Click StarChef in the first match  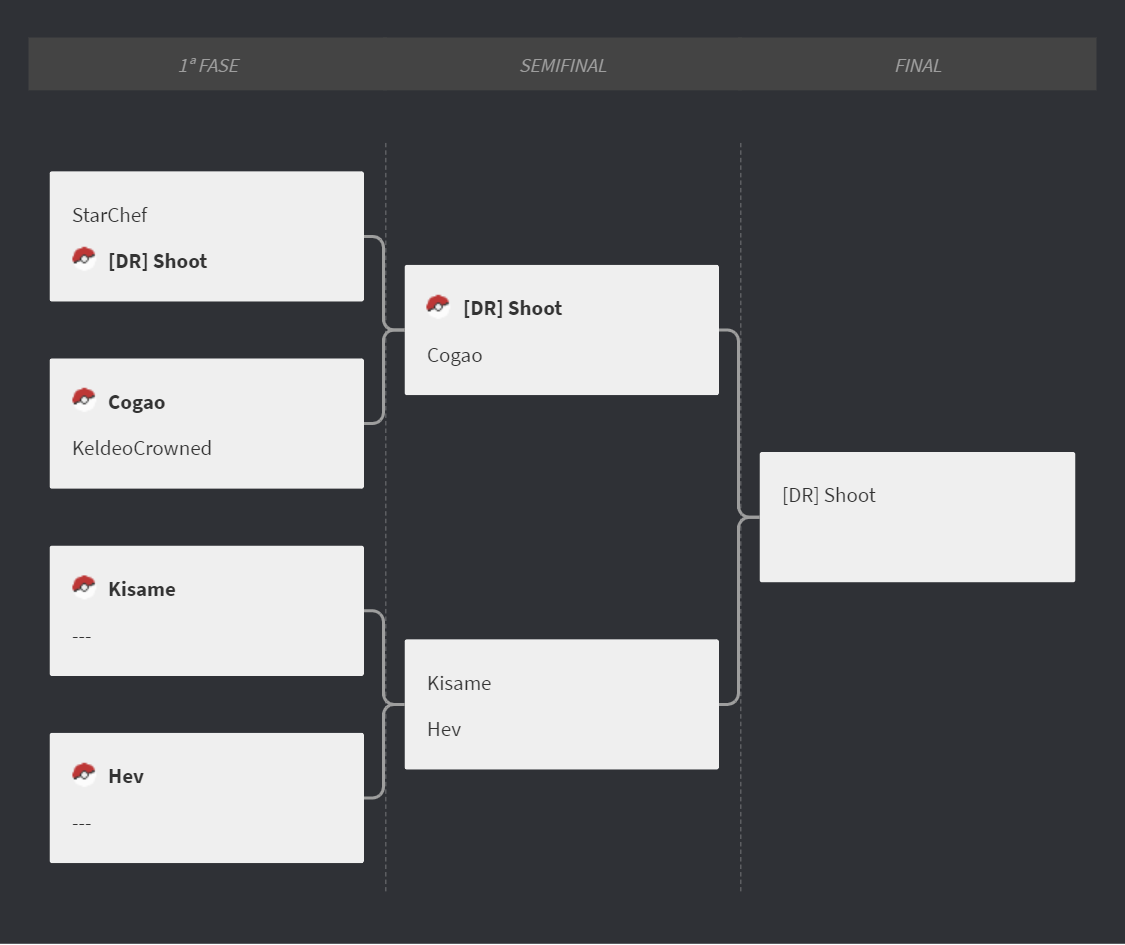110,215
